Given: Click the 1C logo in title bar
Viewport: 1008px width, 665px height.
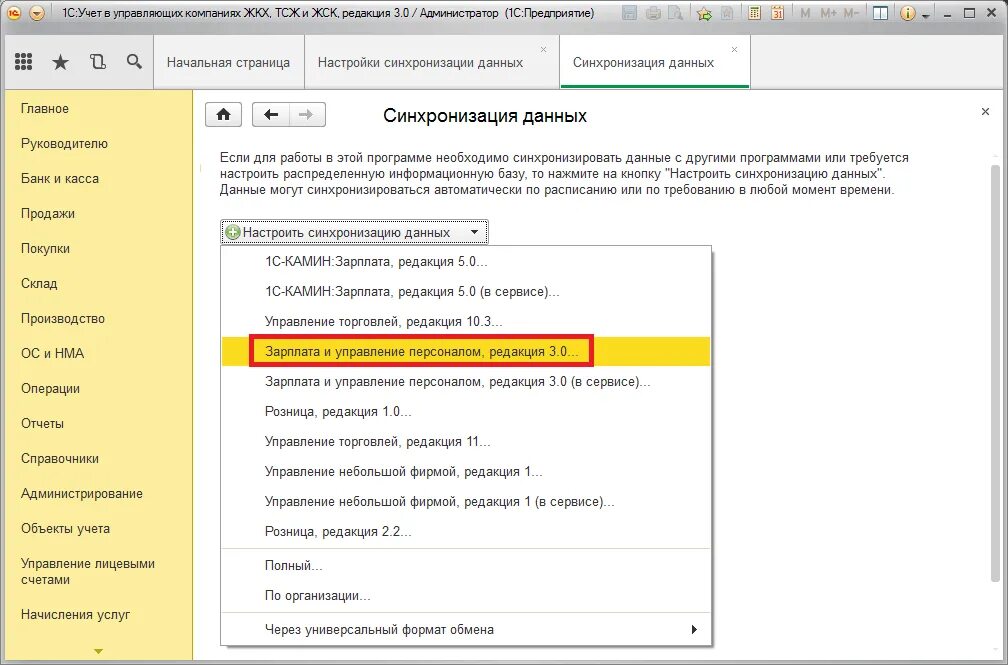Looking at the screenshot, I should 14,12.
